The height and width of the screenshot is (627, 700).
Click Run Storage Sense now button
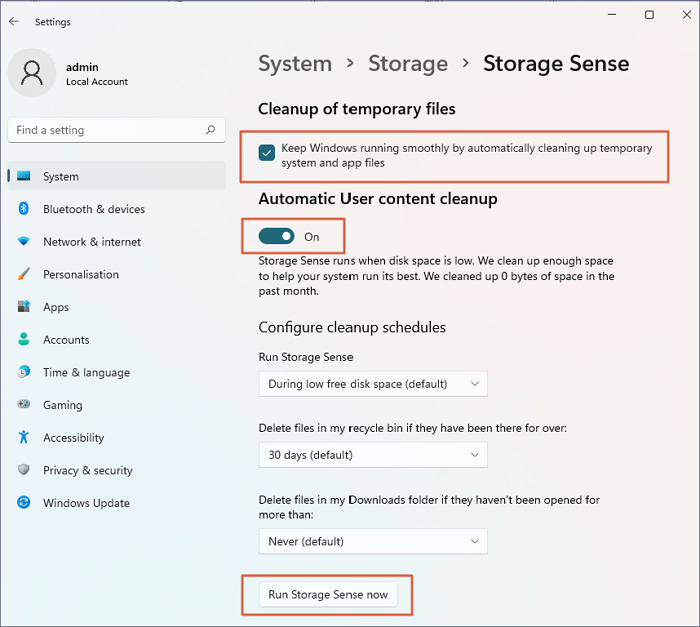[x=328, y=595]
